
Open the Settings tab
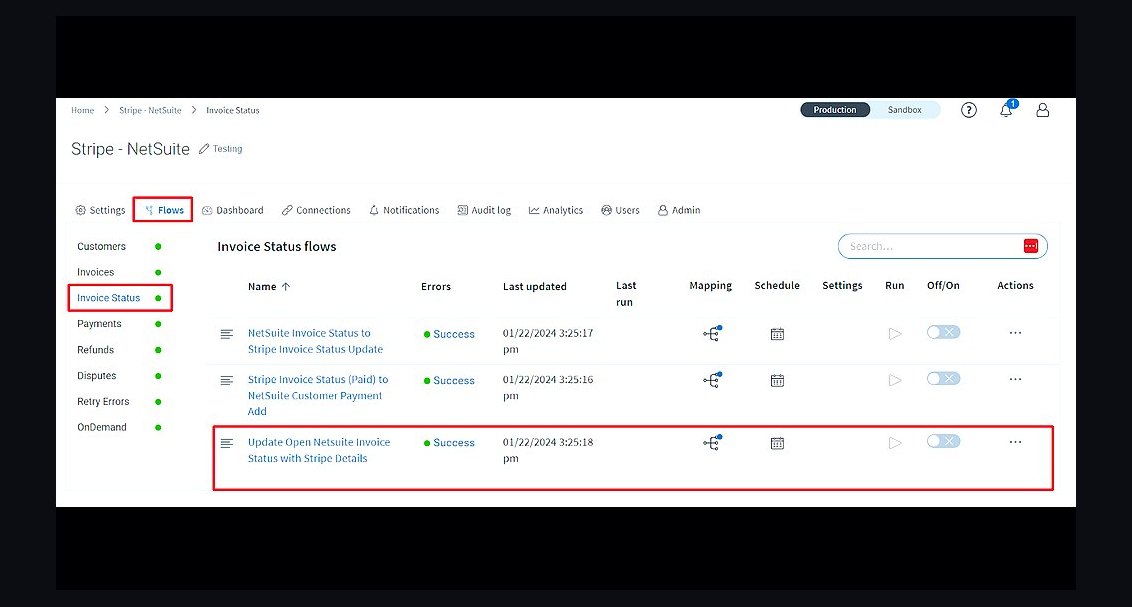tap(100, 210)
